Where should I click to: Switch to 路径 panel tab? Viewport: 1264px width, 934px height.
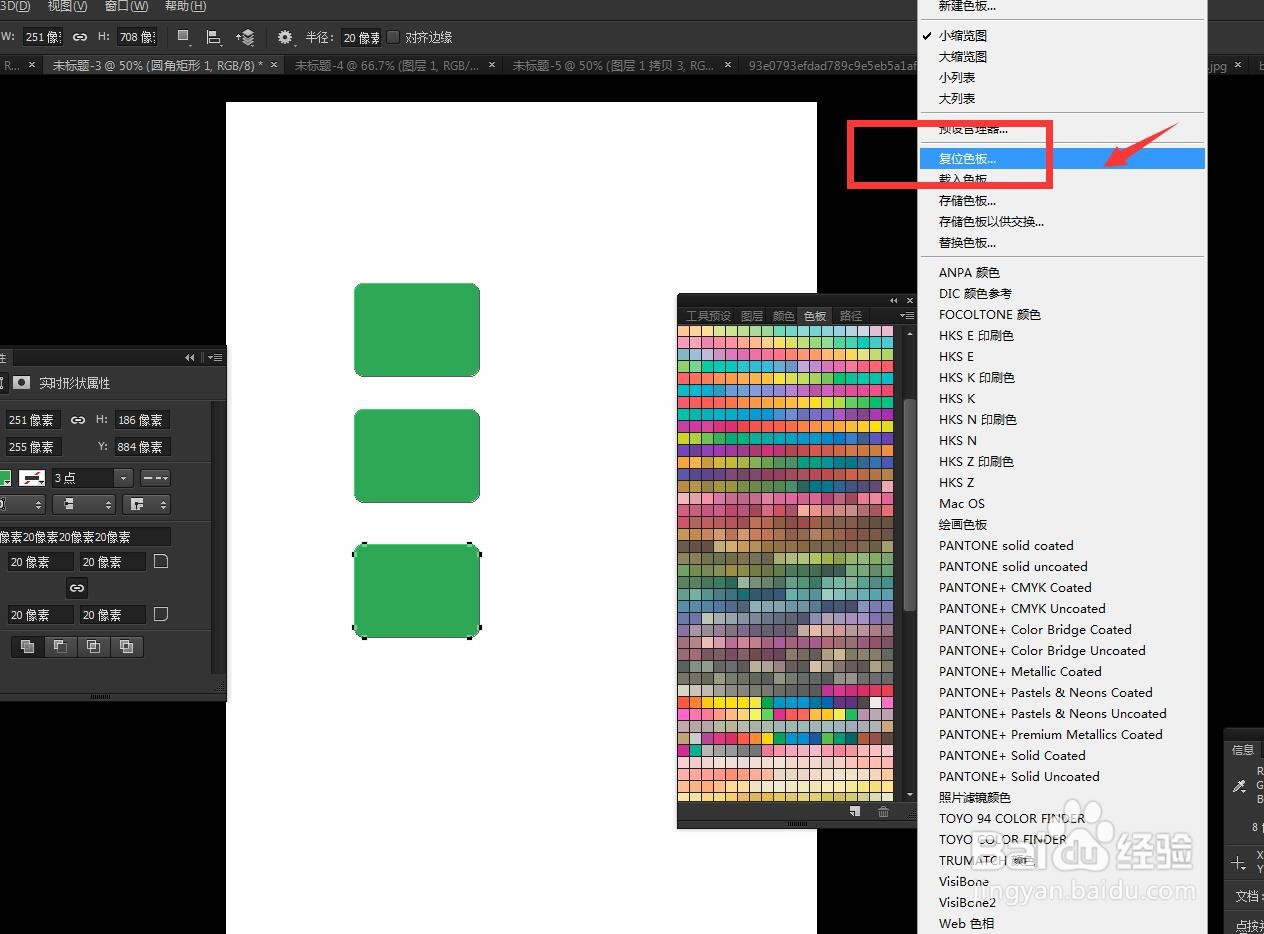[851, 316]
